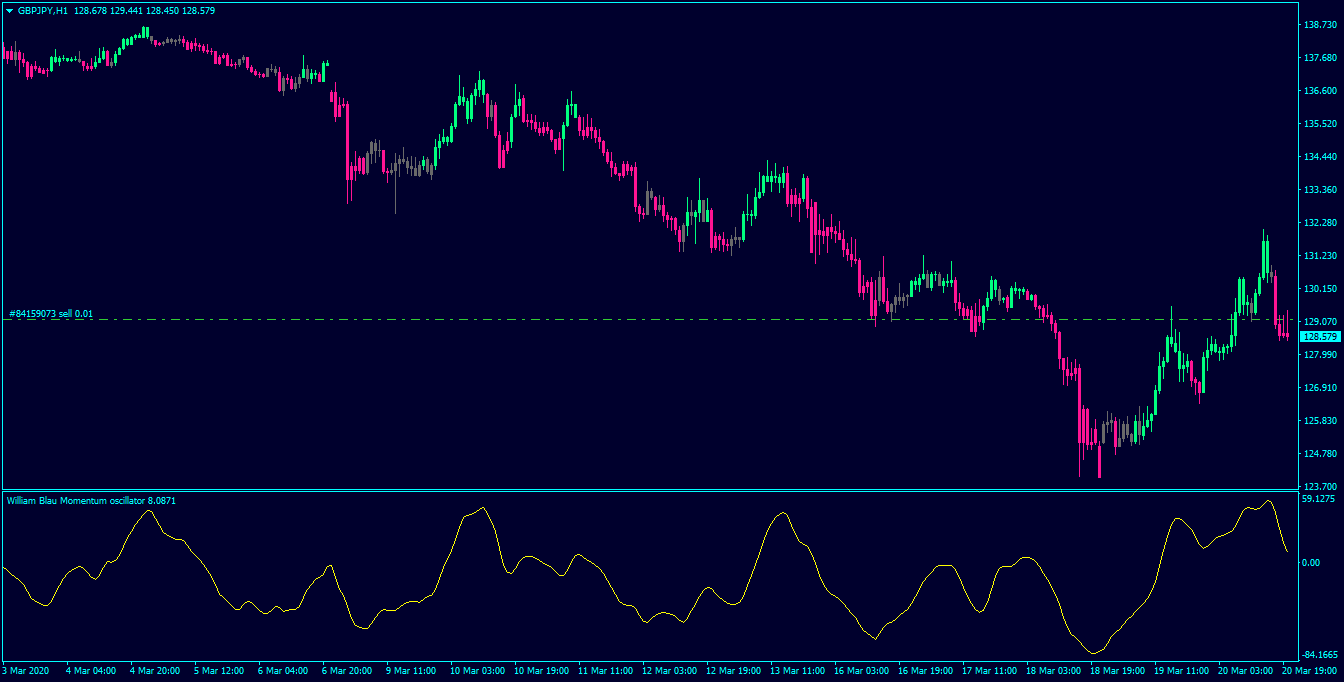Click the divider between chart and oscillator panel
1344x682 pixels.
[648, 490]
